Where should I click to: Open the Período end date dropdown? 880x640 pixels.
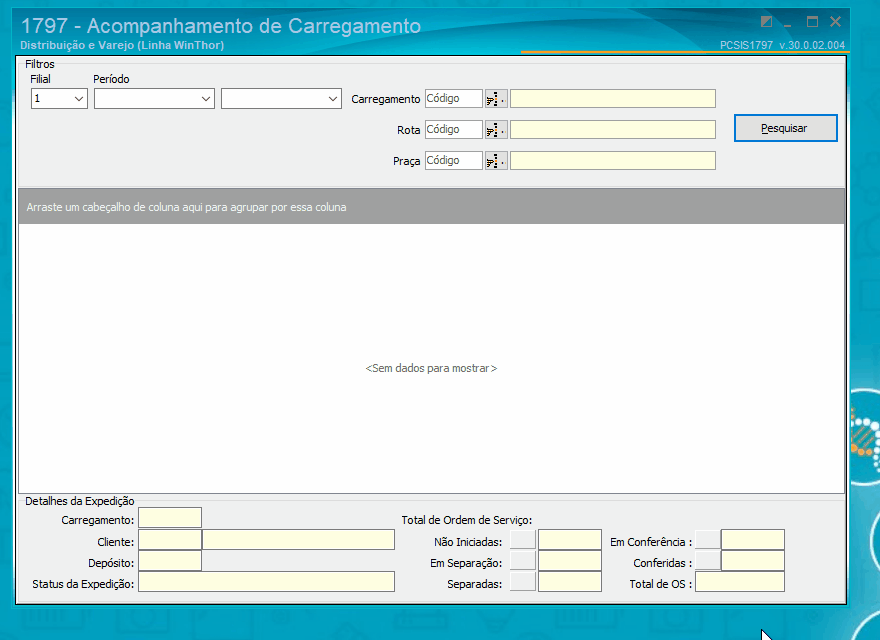click(332, 99)
